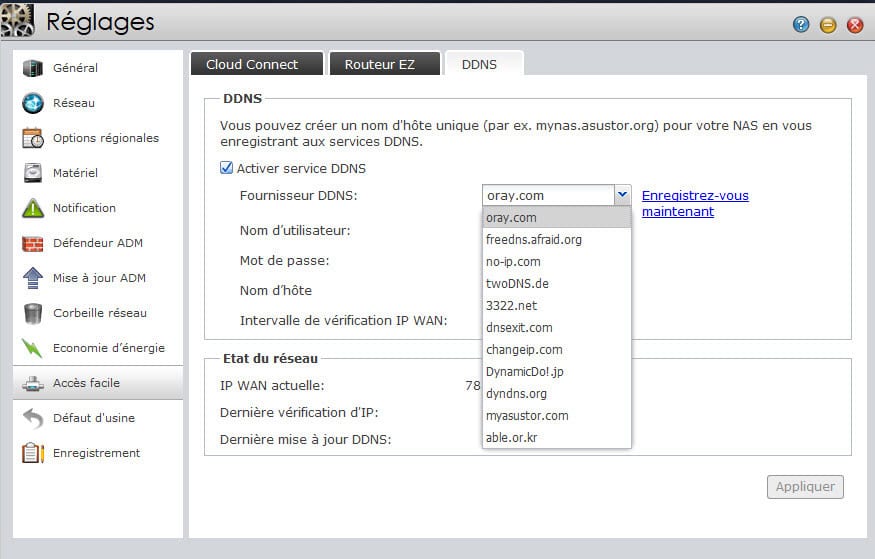The width and height of the screenshot is (875, 559).
Task: Click the IP WAN actuelle label
Action: (x=272, y=385)
